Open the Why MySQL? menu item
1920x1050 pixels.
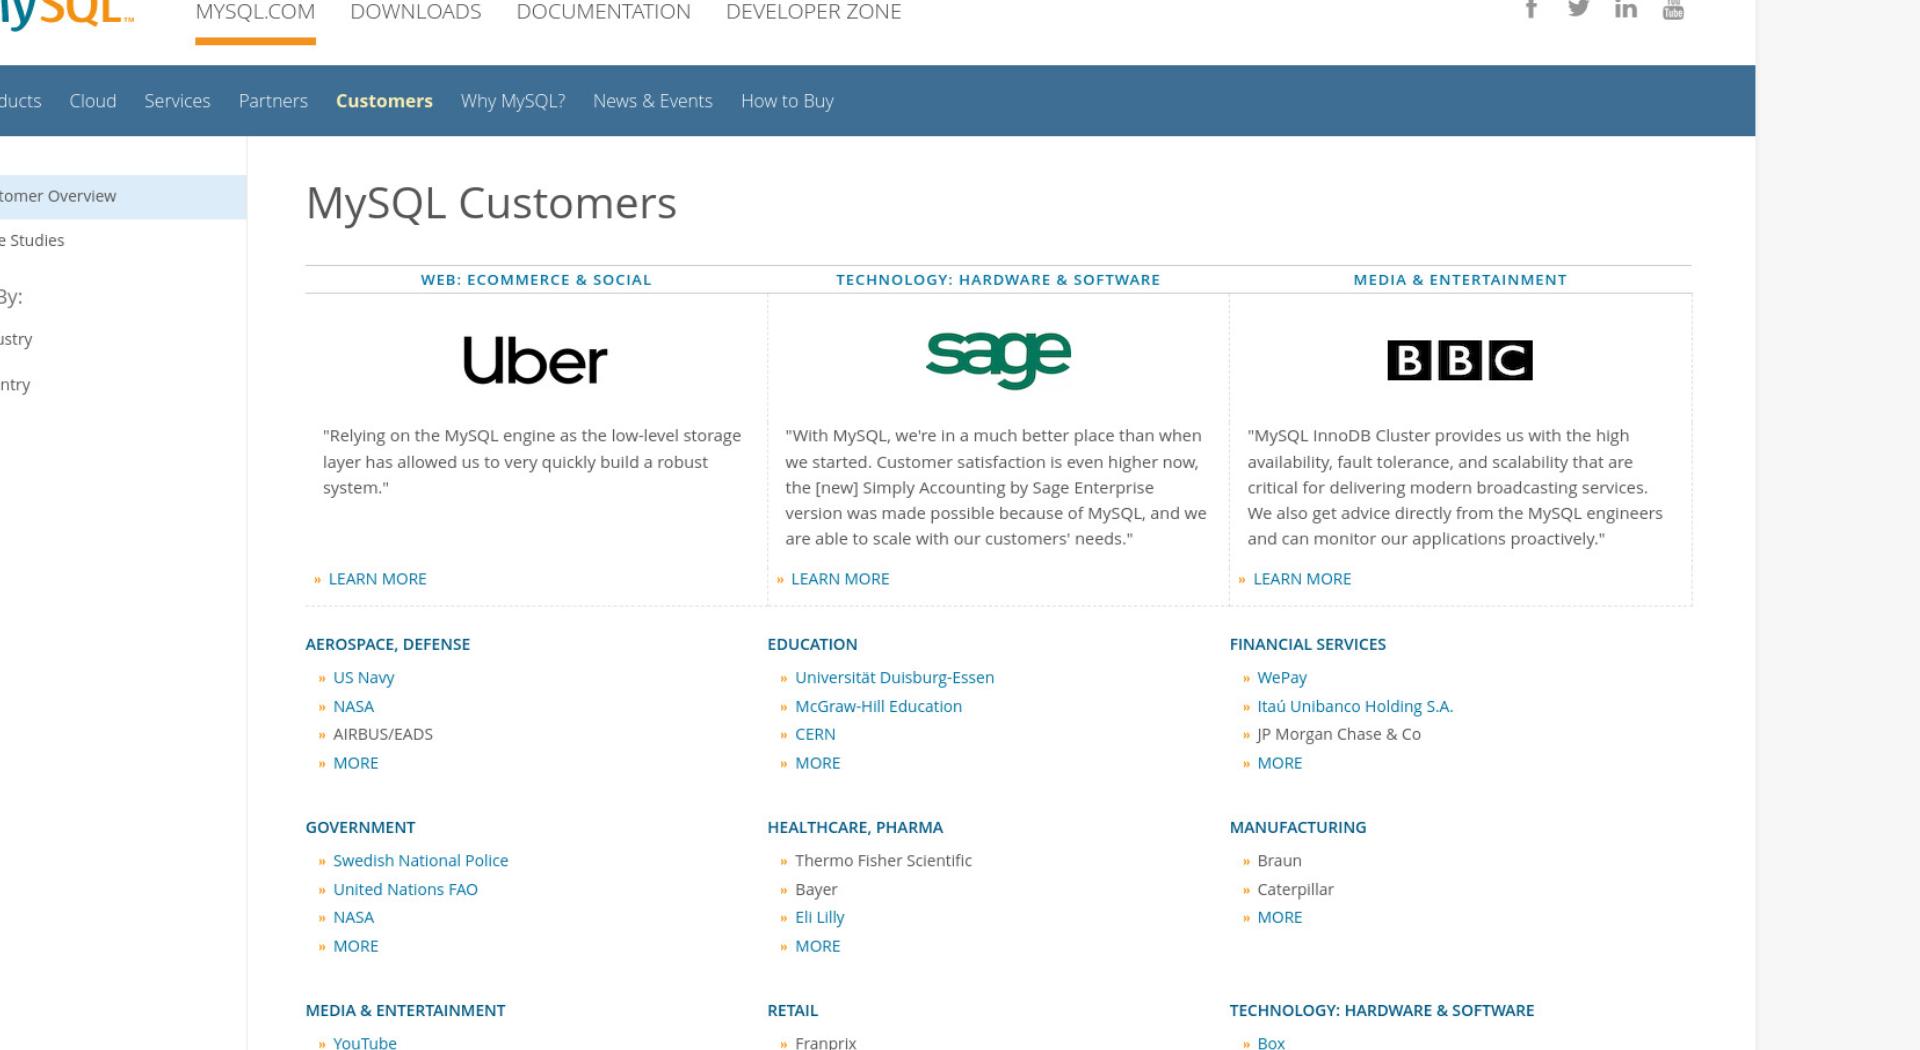click(513, 101)
